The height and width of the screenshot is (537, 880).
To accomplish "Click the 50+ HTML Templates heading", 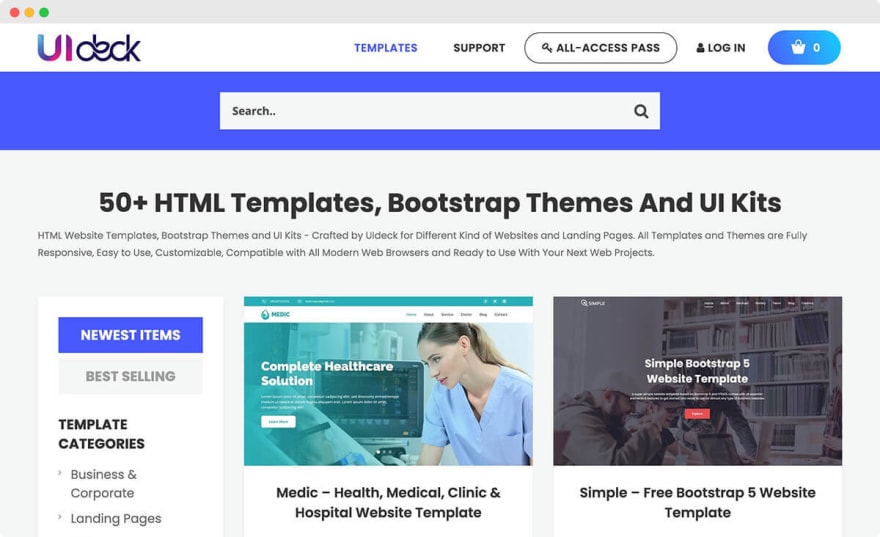I will click(x=440, y=203).
